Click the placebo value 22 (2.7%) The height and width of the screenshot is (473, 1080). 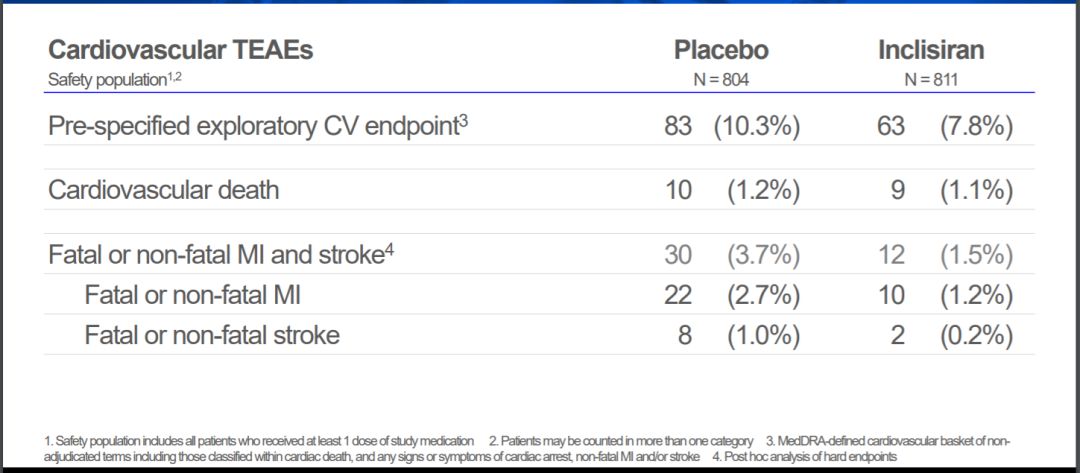pyautogui.click(x=733, y=295)
